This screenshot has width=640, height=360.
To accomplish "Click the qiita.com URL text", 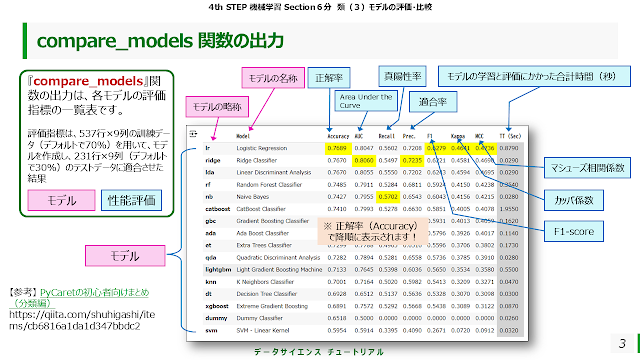I will coord(82,320).
